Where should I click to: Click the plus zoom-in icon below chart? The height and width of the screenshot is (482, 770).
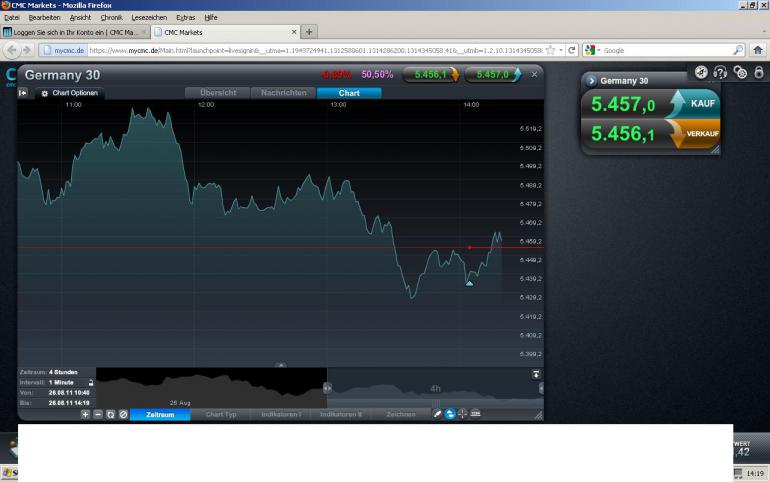[85, 414]
